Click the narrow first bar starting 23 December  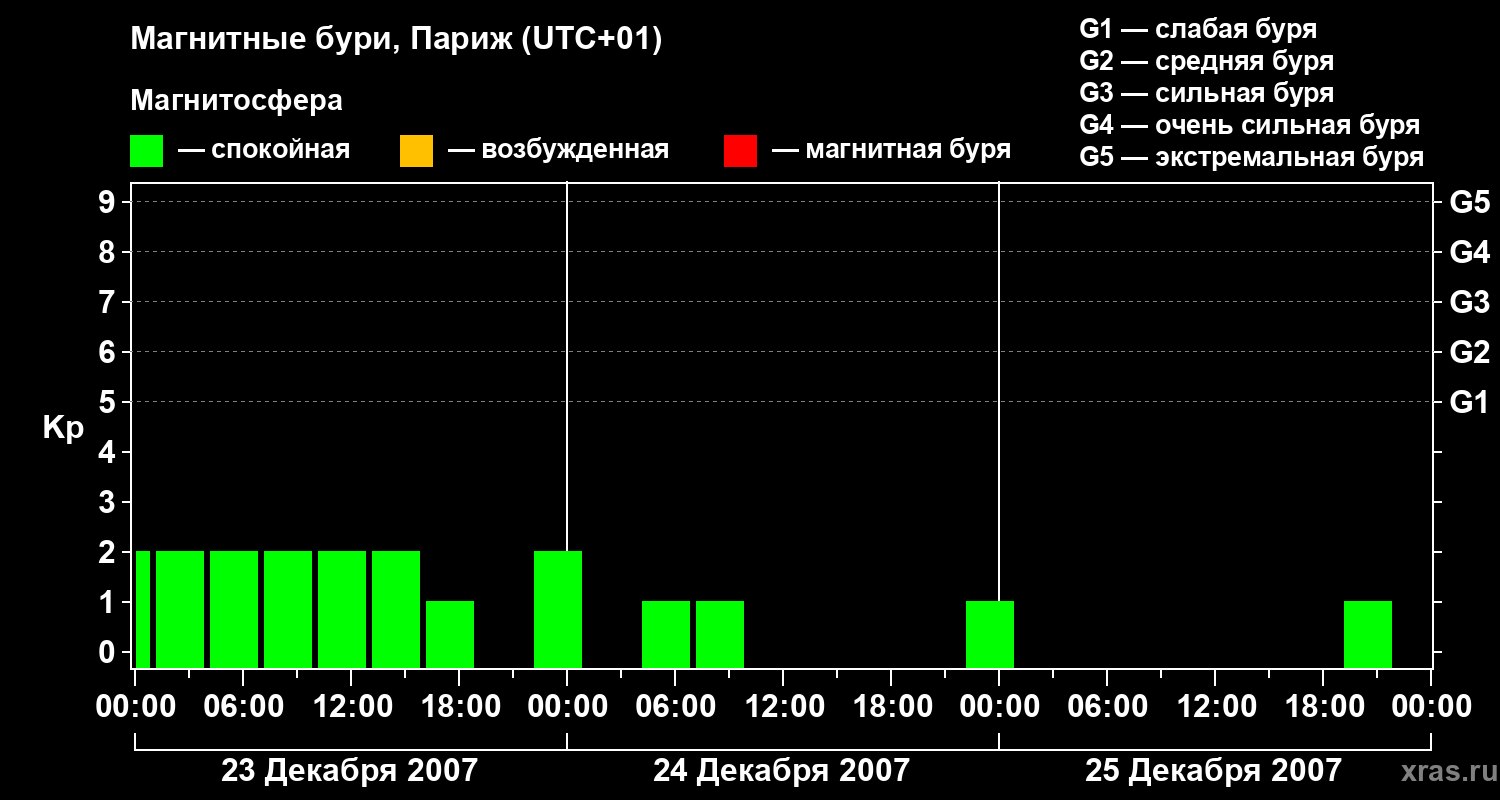point(143,609)
